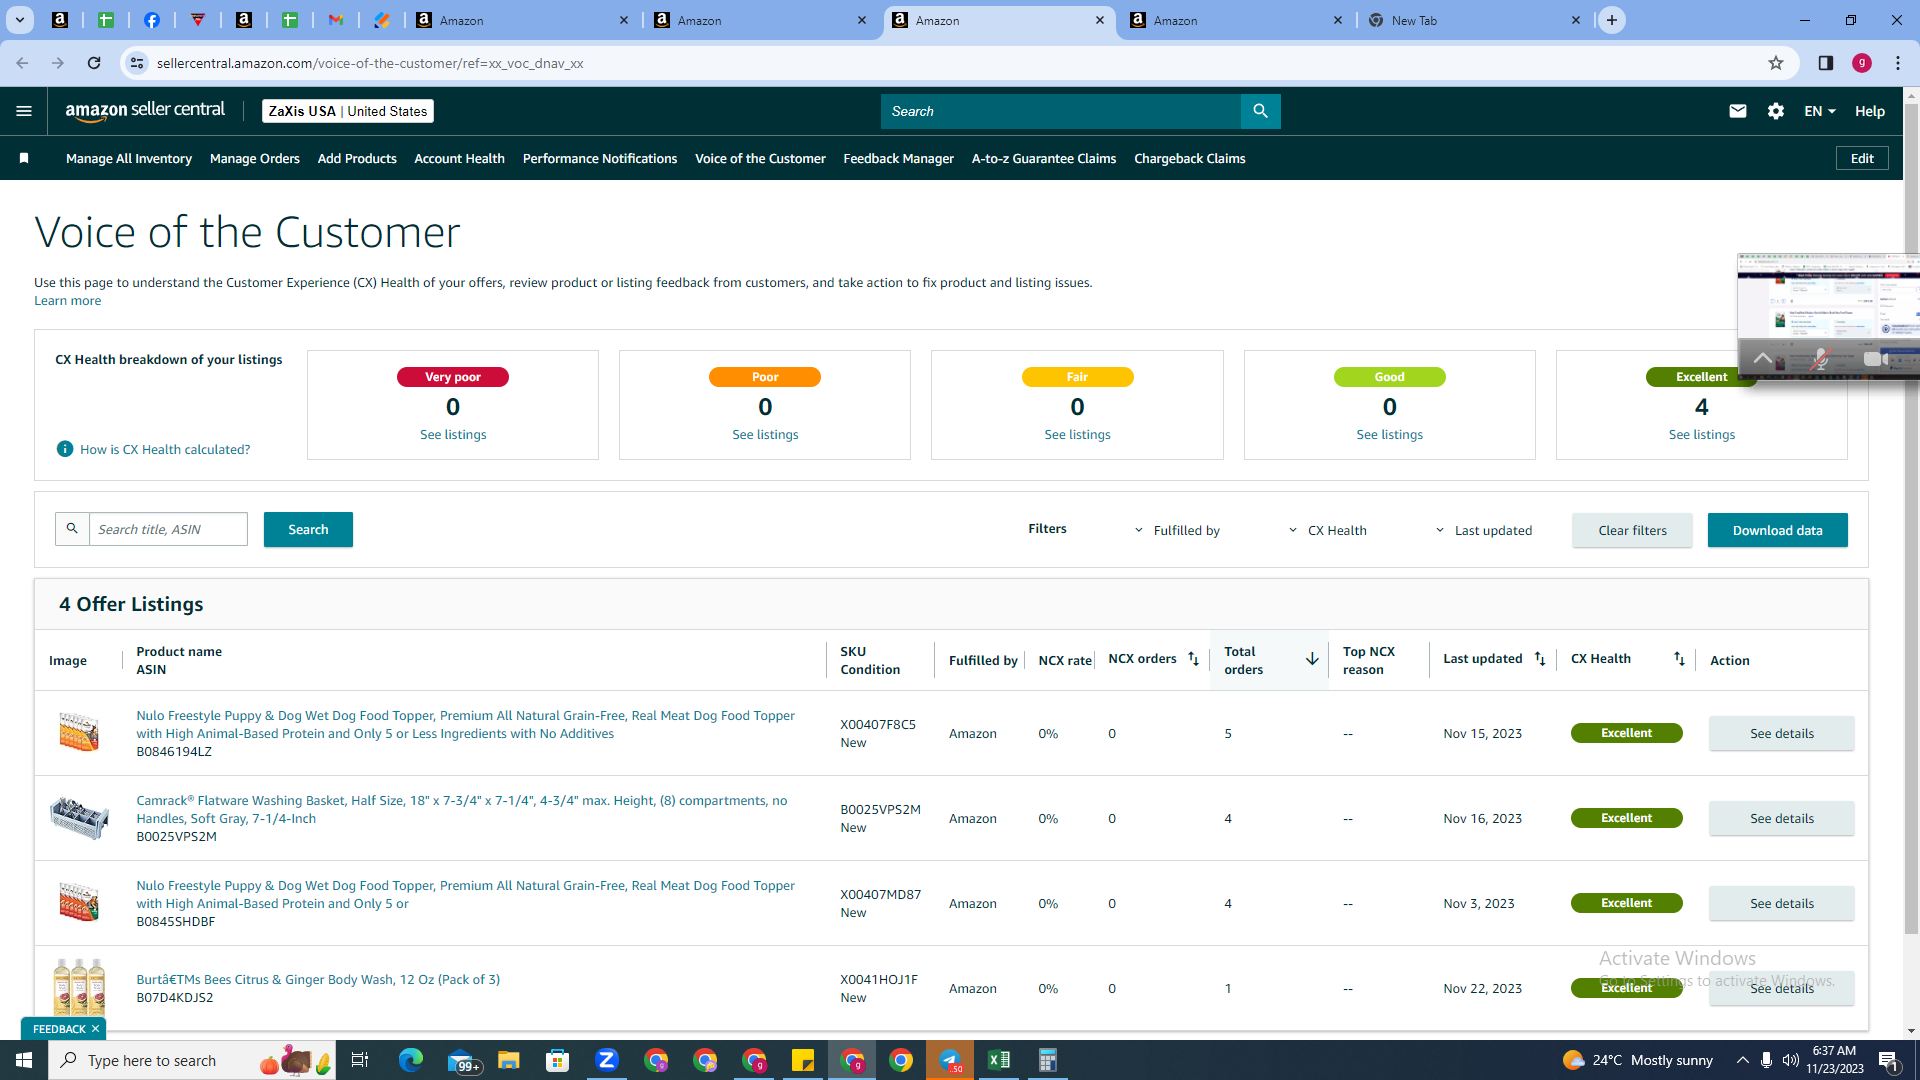Go back to the previous page

[22, 63]
